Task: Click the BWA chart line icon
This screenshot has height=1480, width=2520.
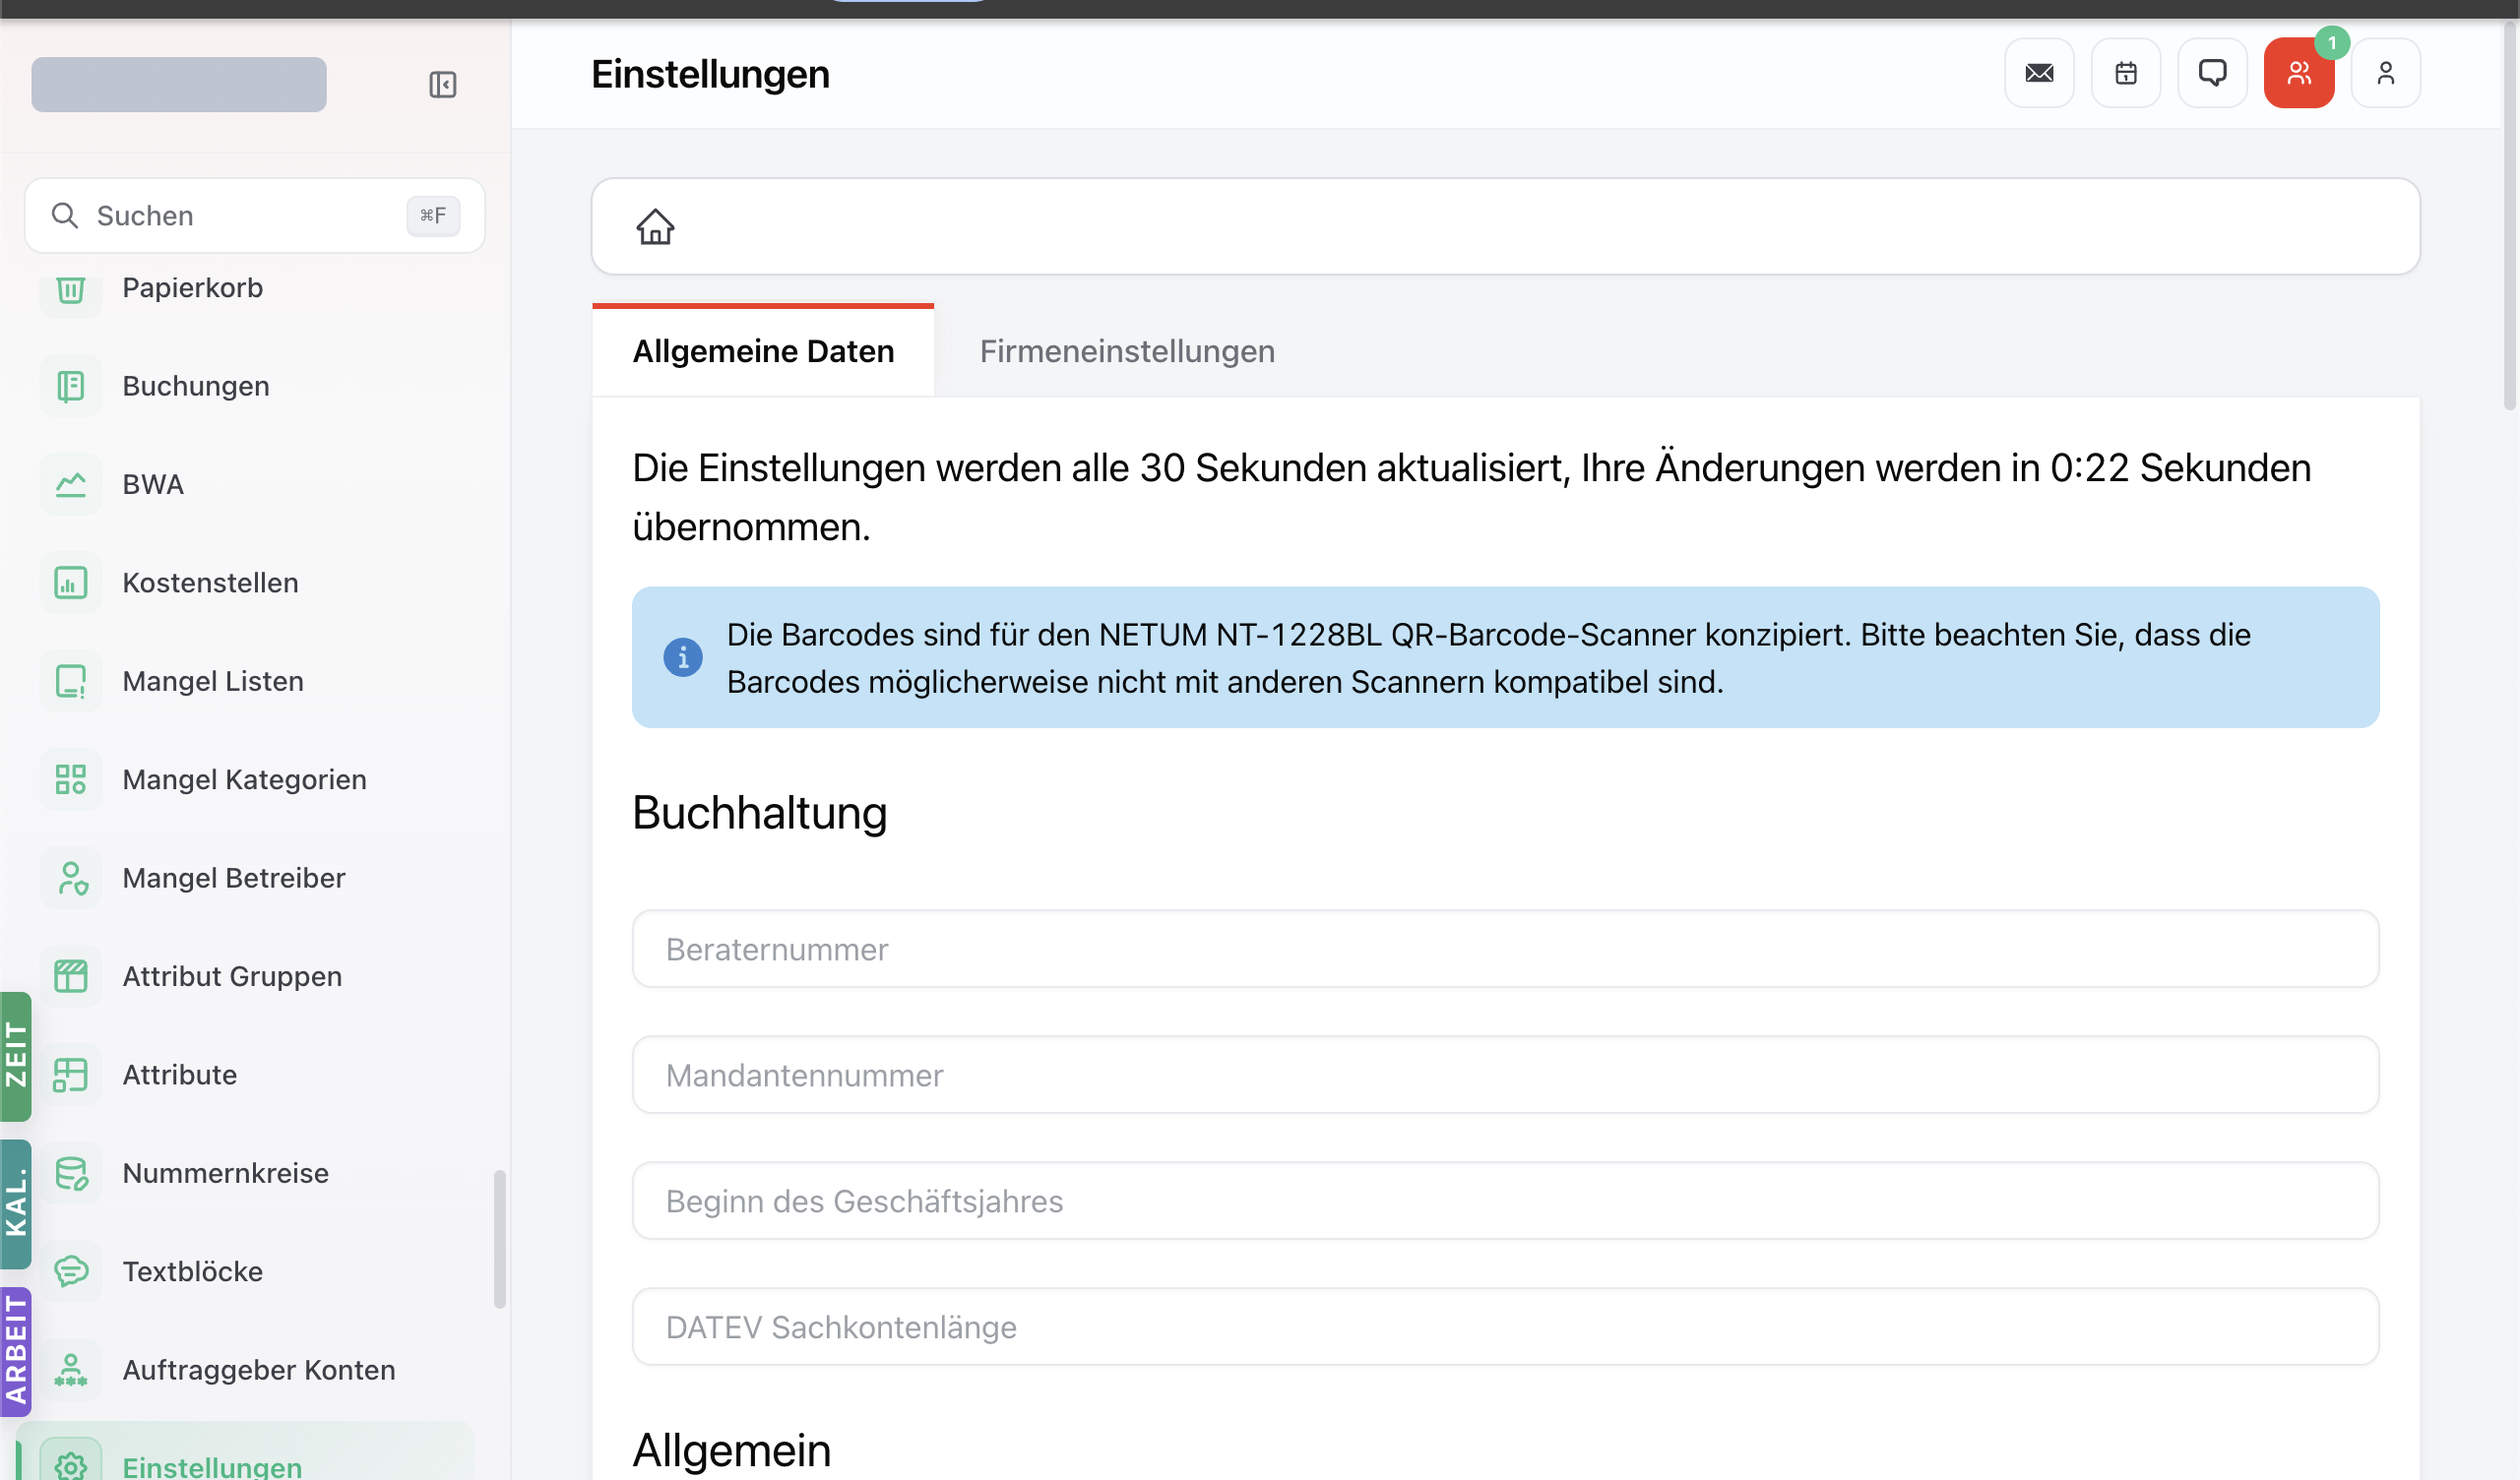Action: coord(70,484)
